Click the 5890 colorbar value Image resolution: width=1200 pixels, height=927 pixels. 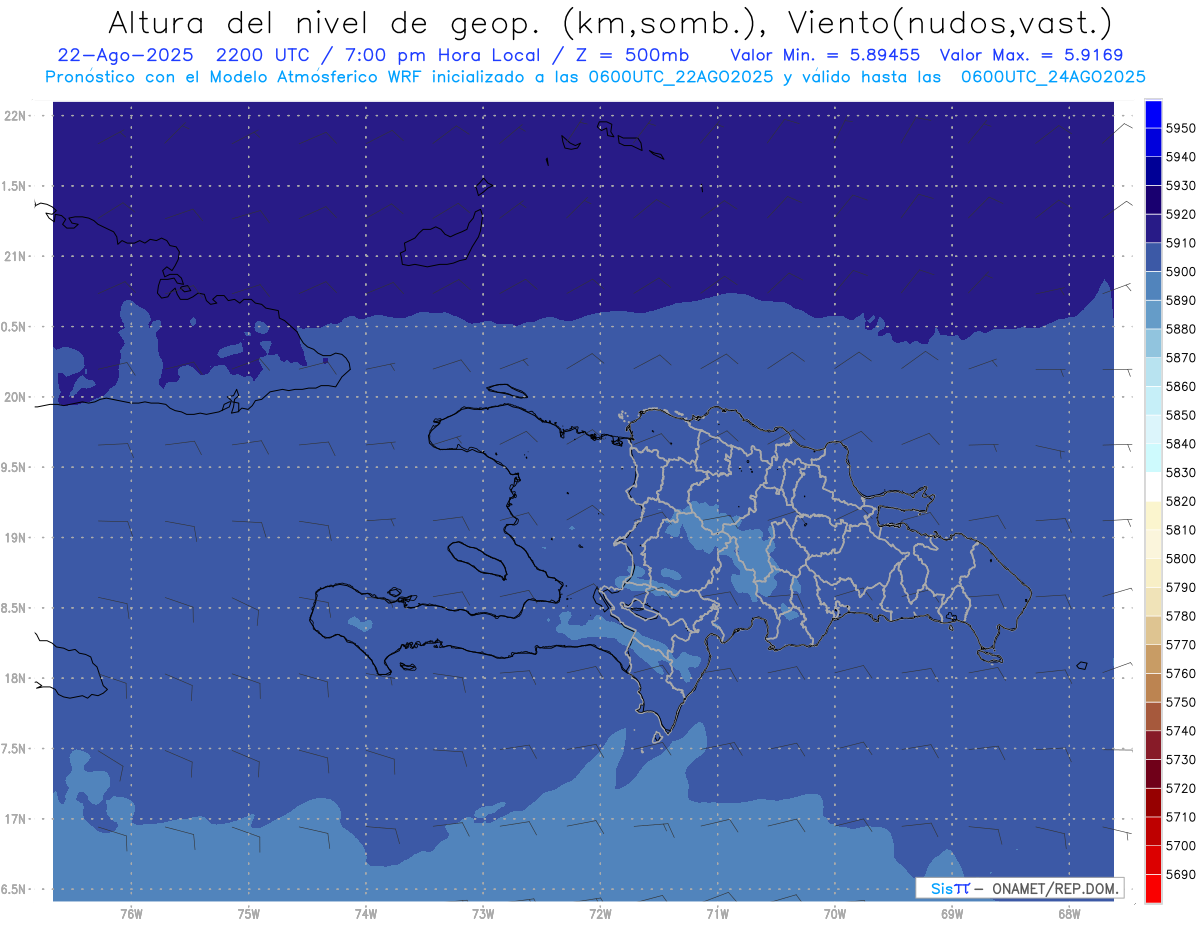tap(1182, 300)
